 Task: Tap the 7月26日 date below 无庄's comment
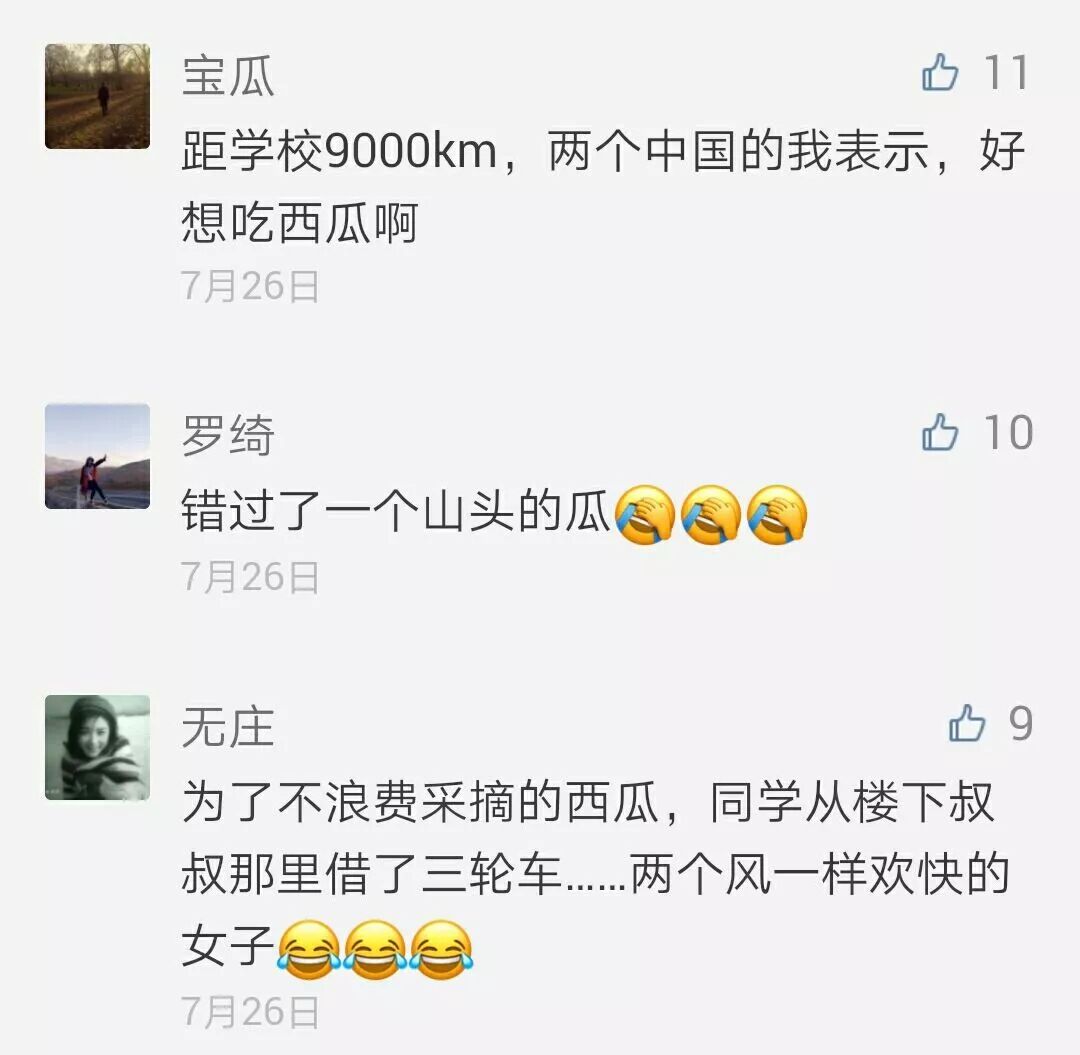click(250, 1012)
